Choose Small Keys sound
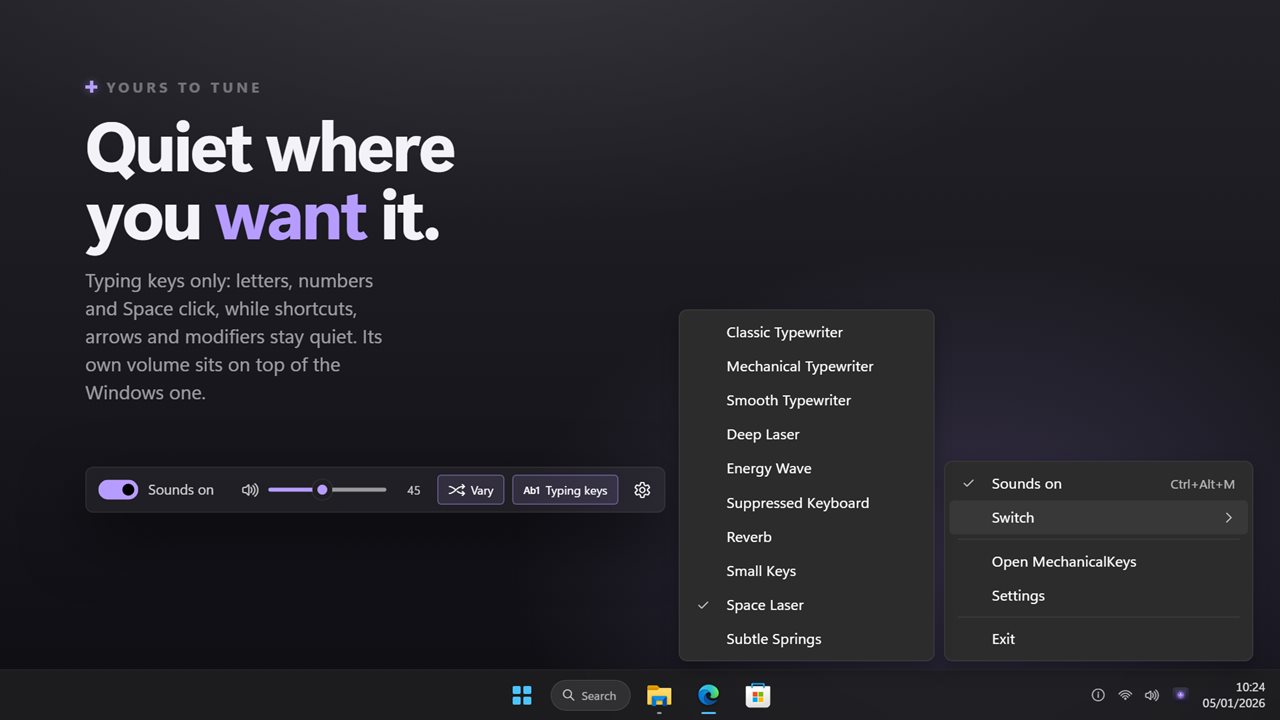Viewport: 1280px width, 720px height. pos(806,571)
